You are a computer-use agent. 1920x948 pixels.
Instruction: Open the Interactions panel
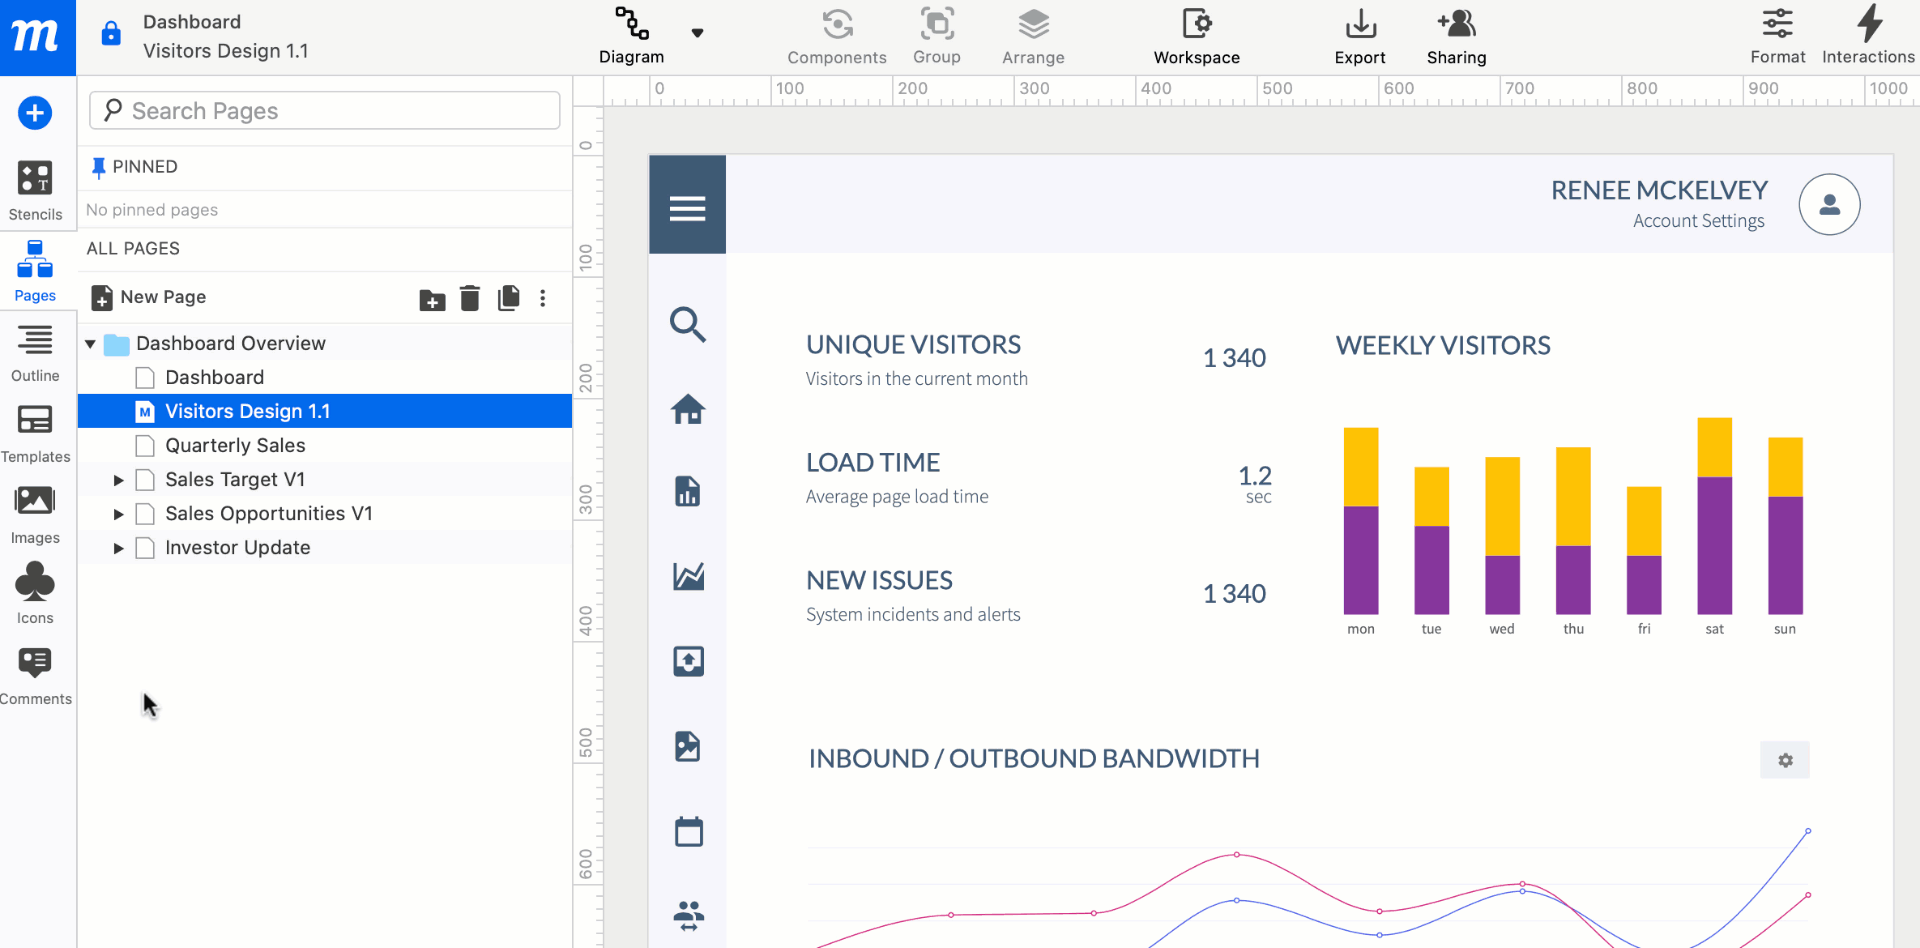[1867, 36]
